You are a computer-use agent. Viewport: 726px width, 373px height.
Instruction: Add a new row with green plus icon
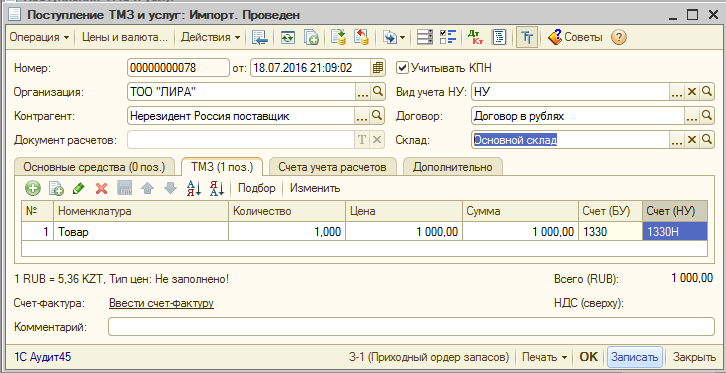[32, 188]
